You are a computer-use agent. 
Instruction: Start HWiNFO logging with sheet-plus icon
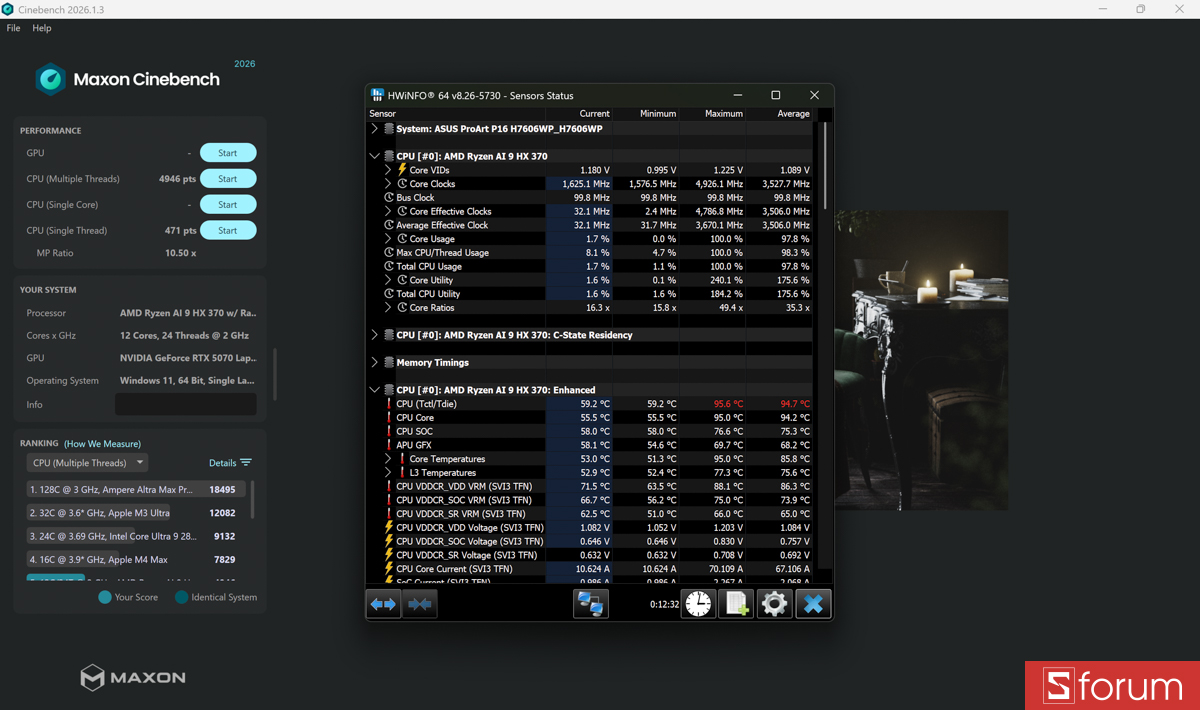pos(736,604)
